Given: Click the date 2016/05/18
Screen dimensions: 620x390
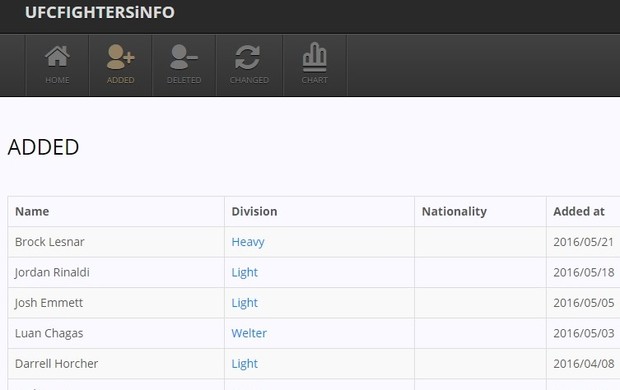Looking at the screenshot, I should [584, 272].
